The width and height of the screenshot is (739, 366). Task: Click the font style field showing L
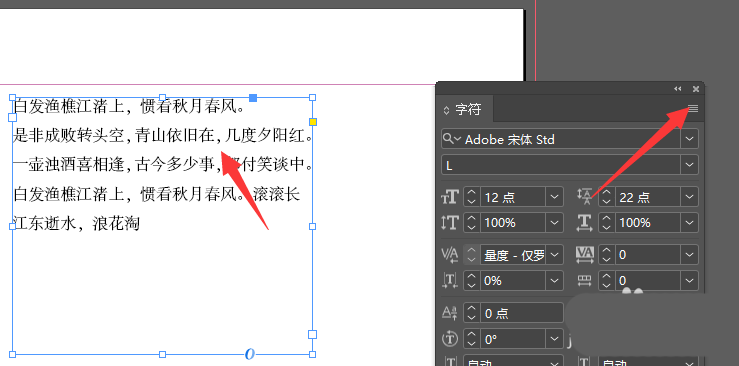pos(561,165)
